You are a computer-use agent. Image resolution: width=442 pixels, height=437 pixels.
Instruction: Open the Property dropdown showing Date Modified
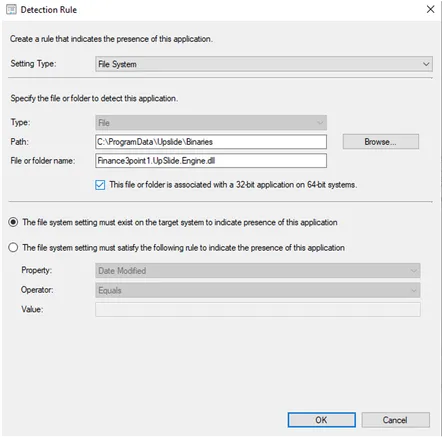click(x=258, y=271)
